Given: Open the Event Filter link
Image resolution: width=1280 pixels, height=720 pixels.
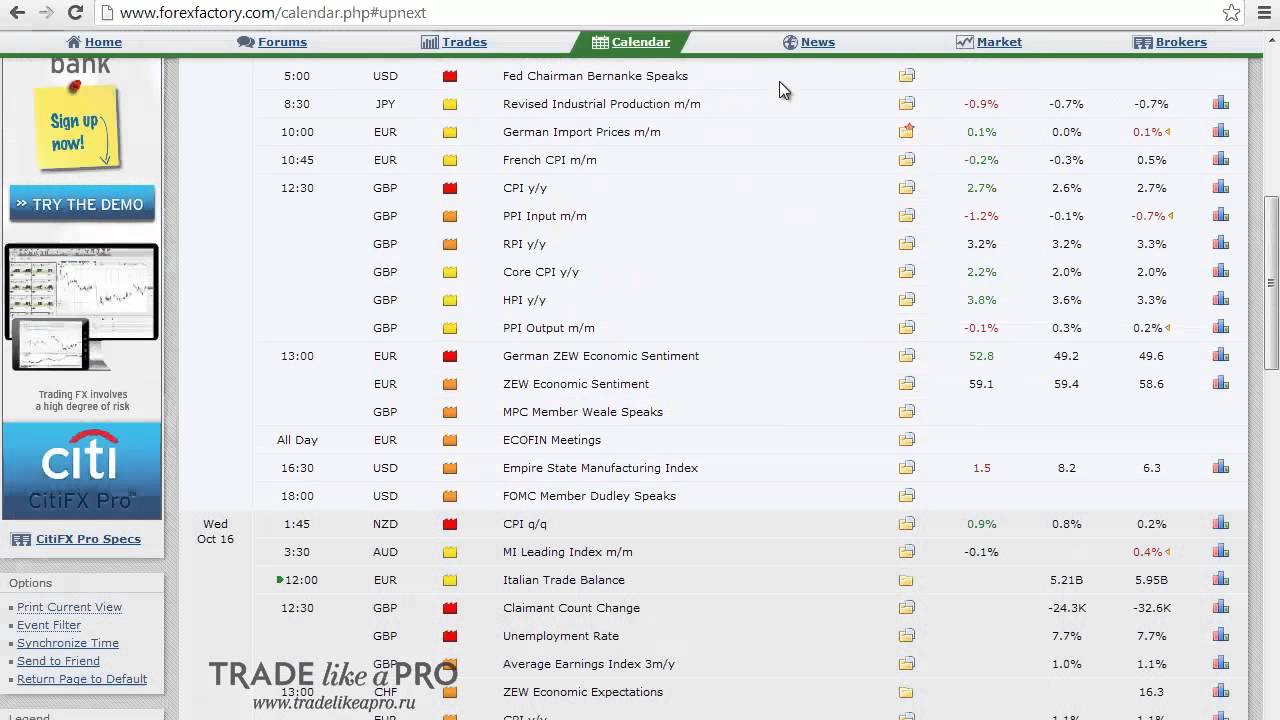Looking at the screenshot, I should [x=49, y=625].
